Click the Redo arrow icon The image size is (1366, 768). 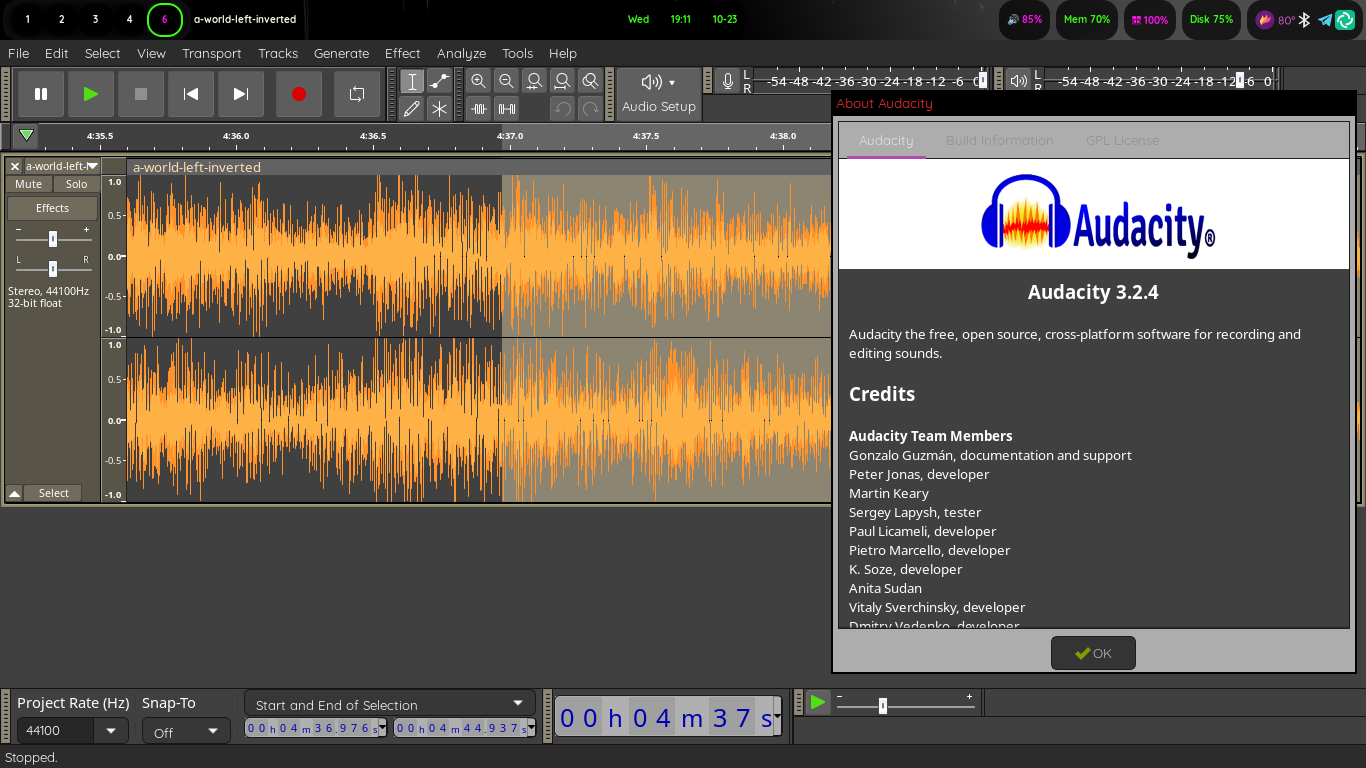coord(591,109)
